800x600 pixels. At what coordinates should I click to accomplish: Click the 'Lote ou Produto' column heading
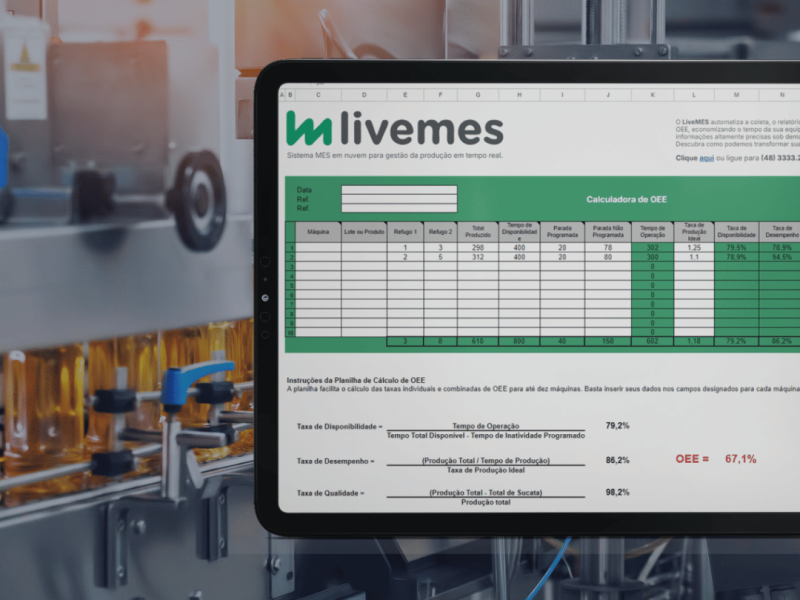[364, 232]
